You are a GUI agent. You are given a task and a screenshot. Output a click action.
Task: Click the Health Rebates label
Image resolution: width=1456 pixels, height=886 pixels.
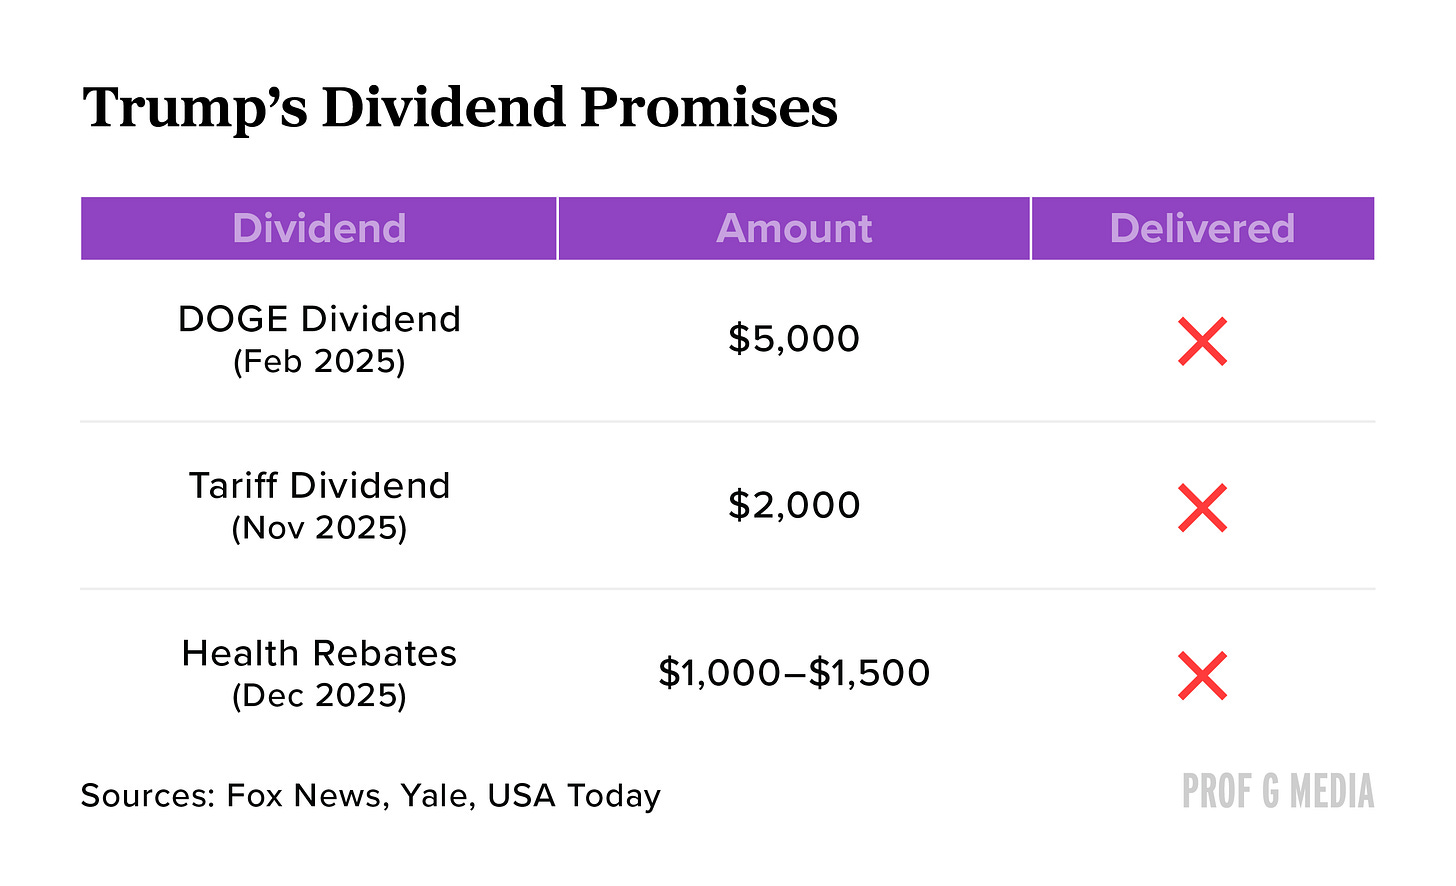coord(319,653)
